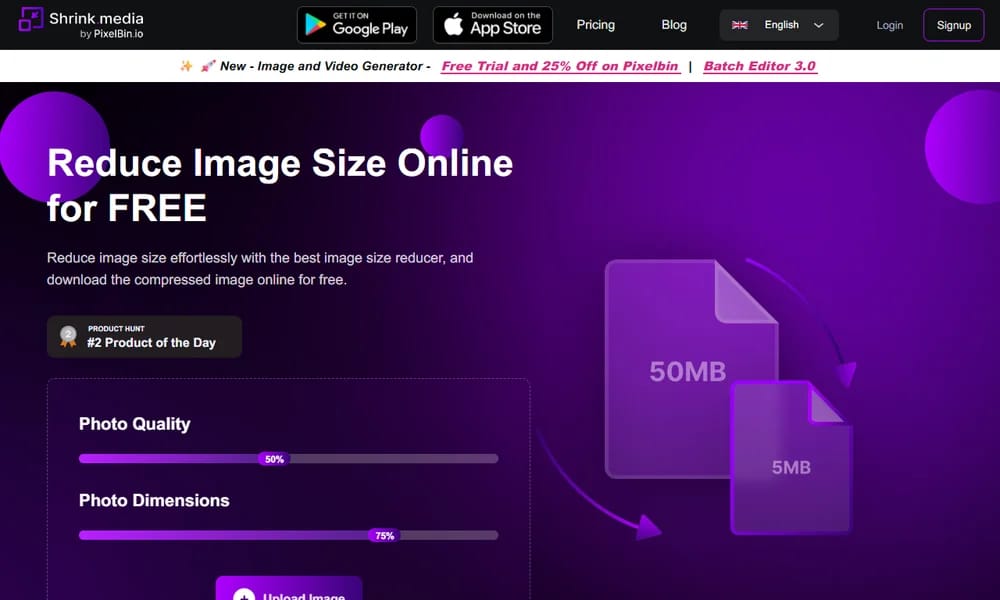
Task: Click the 50% Photo Quality slider handle
Action: point(274,459)
